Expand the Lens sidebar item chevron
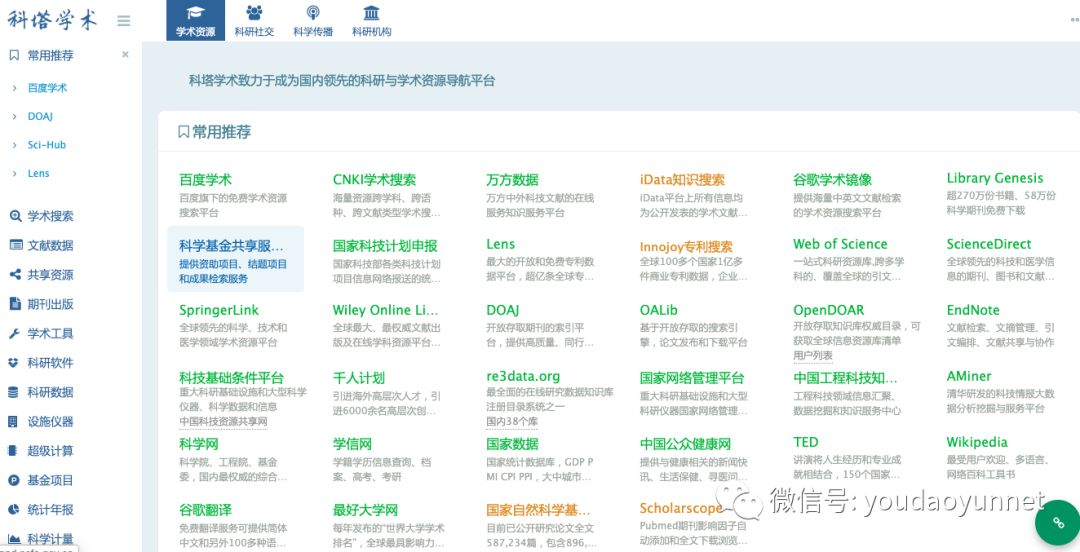The height and width of the screenshot is (552, 1080). [14, 173]
